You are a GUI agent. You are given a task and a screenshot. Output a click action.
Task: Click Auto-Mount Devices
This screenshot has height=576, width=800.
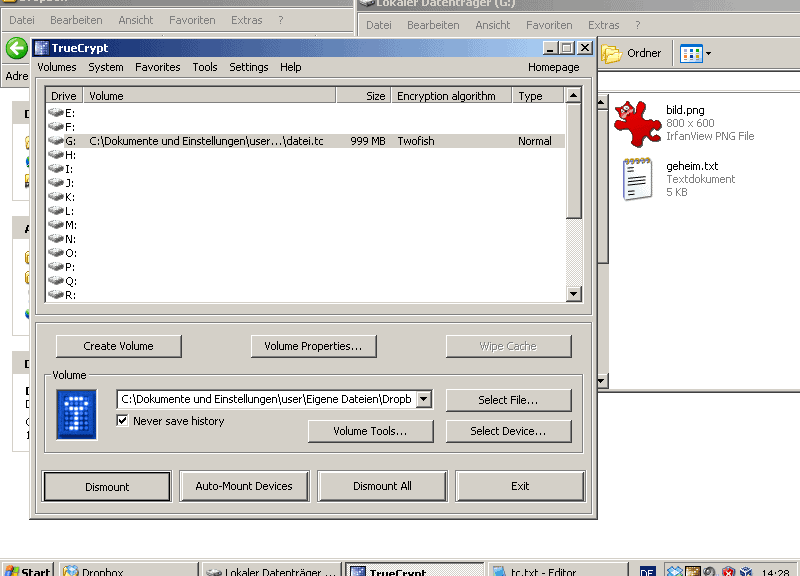point(244,486)
